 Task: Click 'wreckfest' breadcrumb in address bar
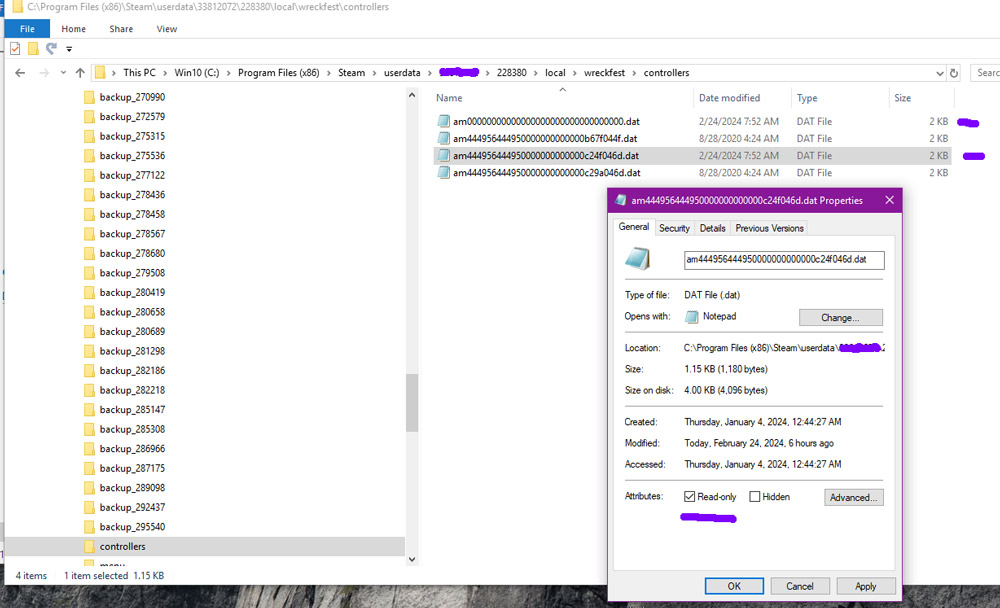tap(604, 73)
